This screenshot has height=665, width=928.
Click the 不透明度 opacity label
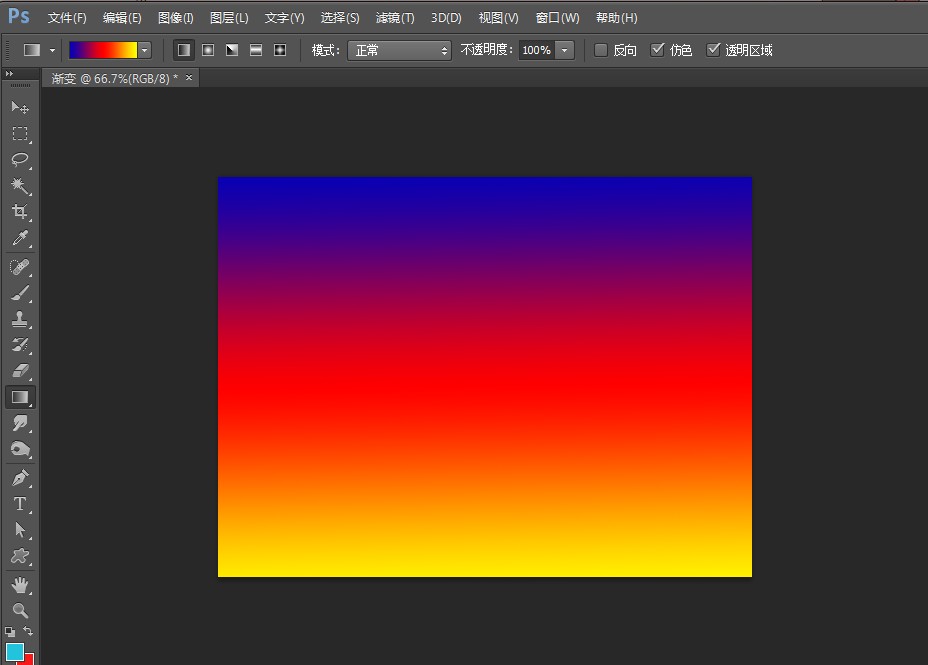click(486, 50)
